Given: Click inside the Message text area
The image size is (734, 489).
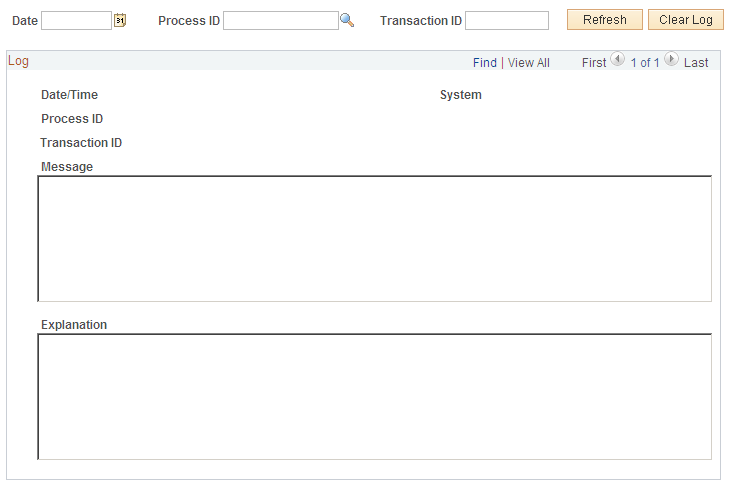Looking at the screenshot, I should (374, 239).
